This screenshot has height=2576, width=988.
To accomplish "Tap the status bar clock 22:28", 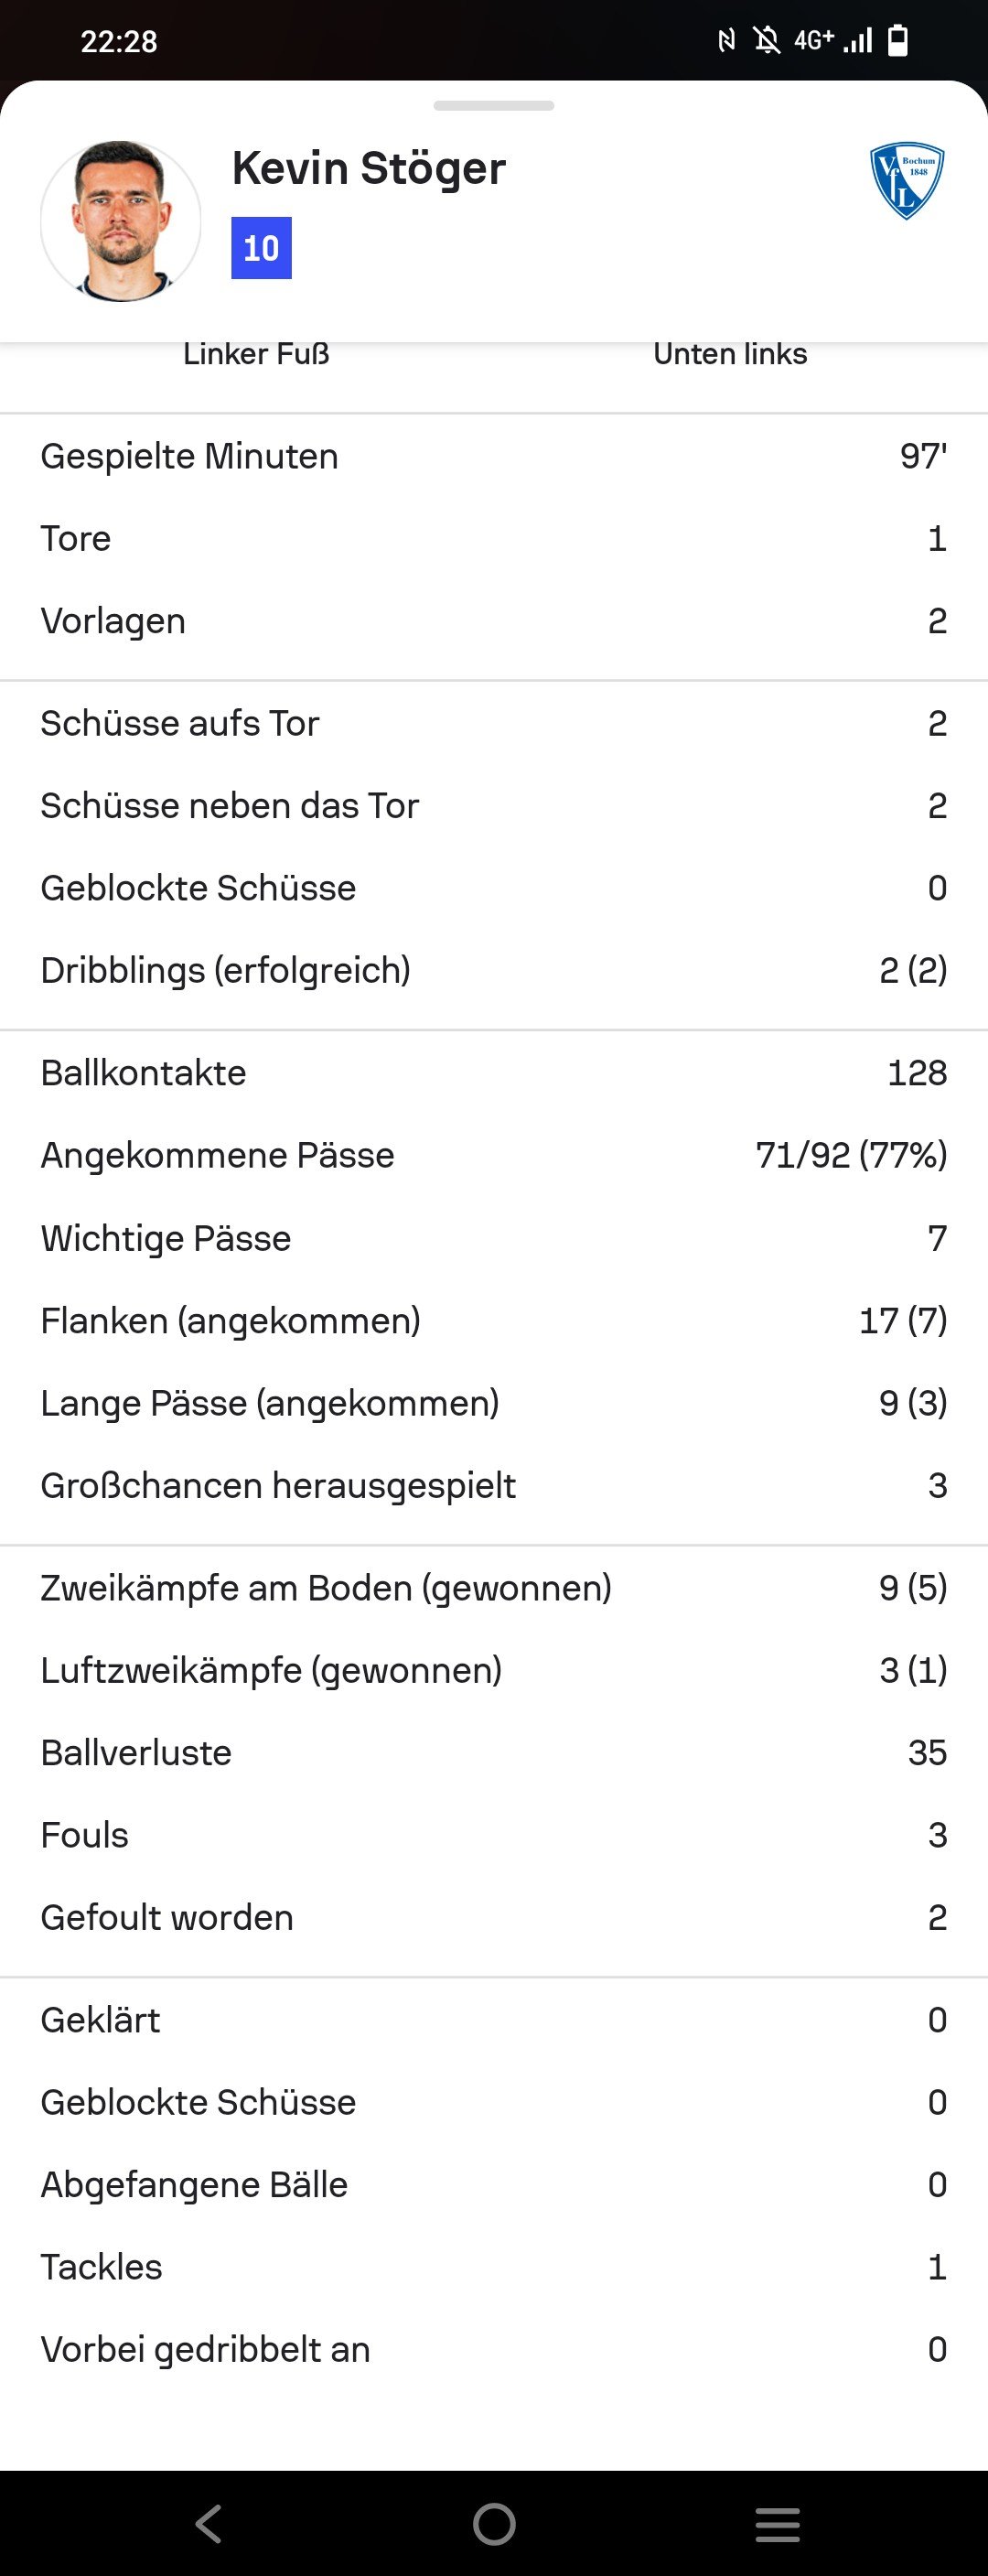I will tap(119, 41).
